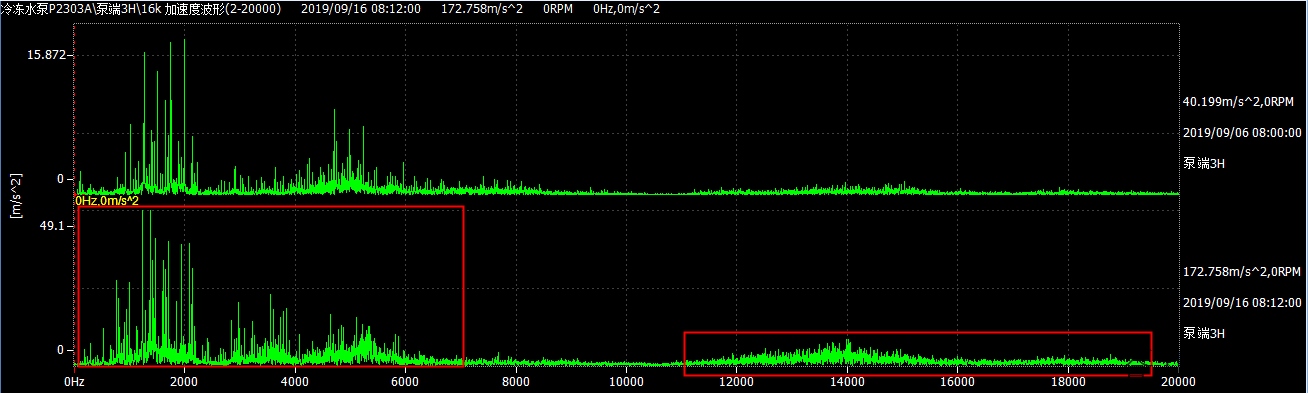Click the 10000 Hz axis tick label
Image resolution: width=1308 pixels, height=393 pixels.
pos(626,382)
